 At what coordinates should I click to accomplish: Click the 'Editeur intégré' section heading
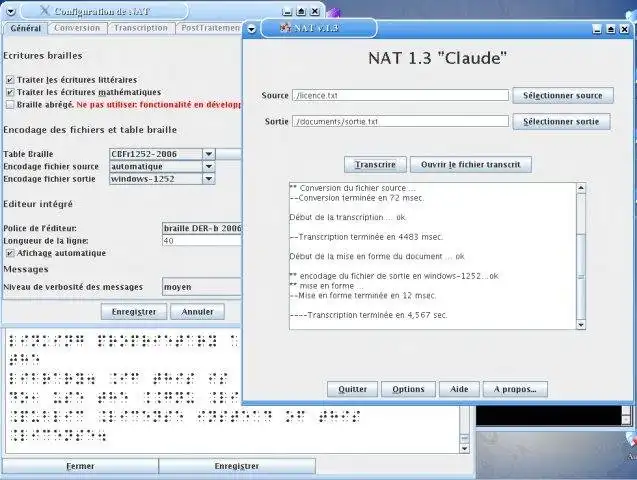(38, 204)
